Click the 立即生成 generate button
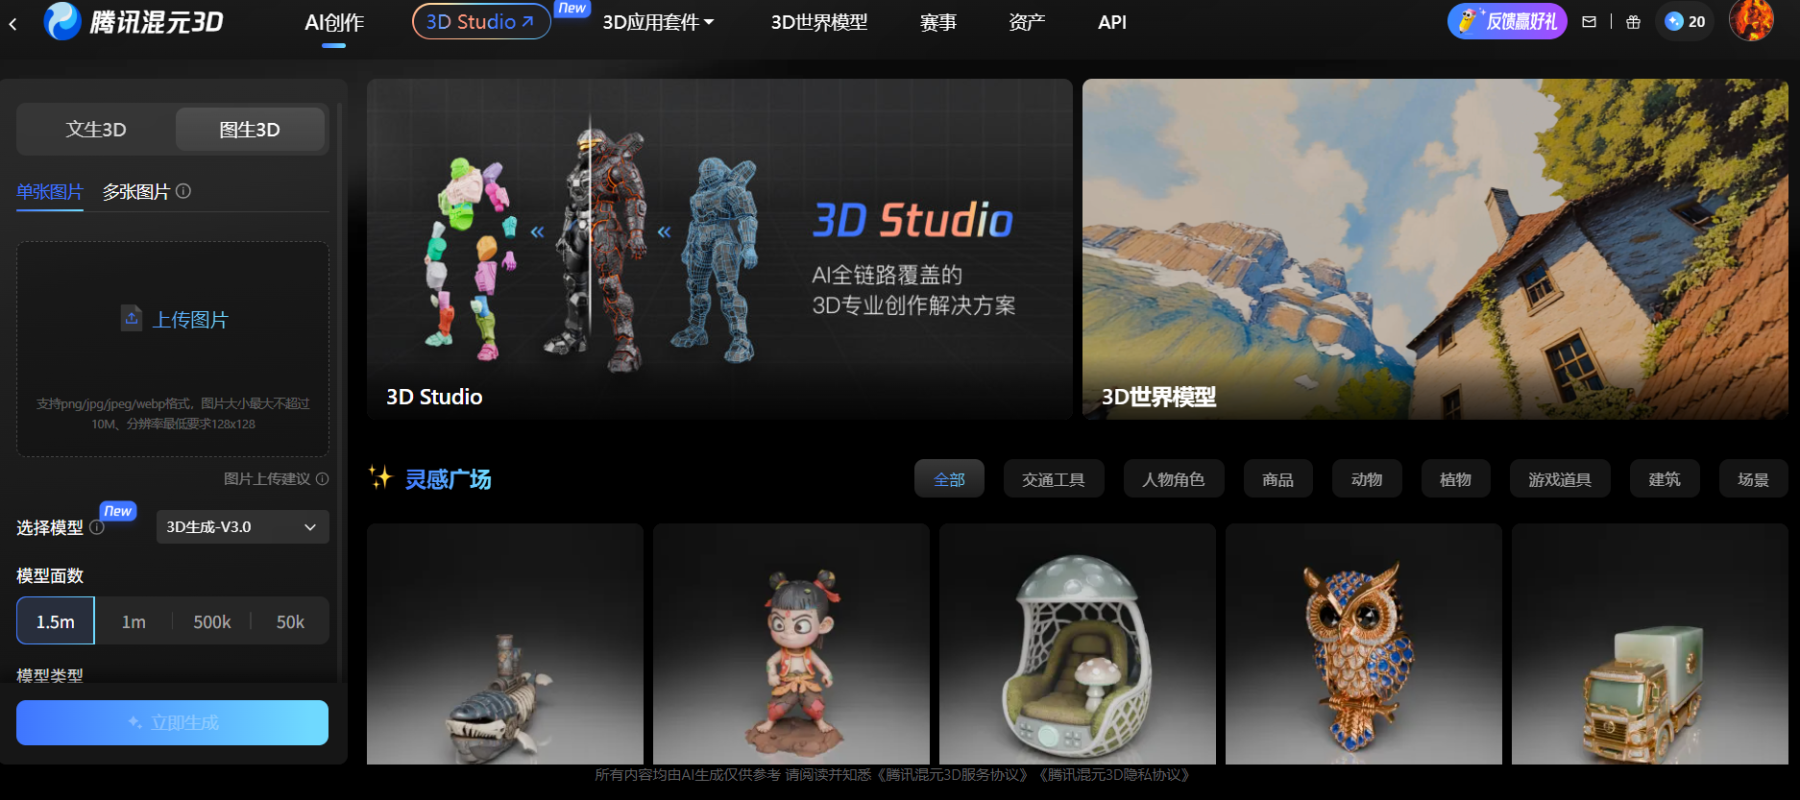1800x800 pixels. [x=172, y=722]
